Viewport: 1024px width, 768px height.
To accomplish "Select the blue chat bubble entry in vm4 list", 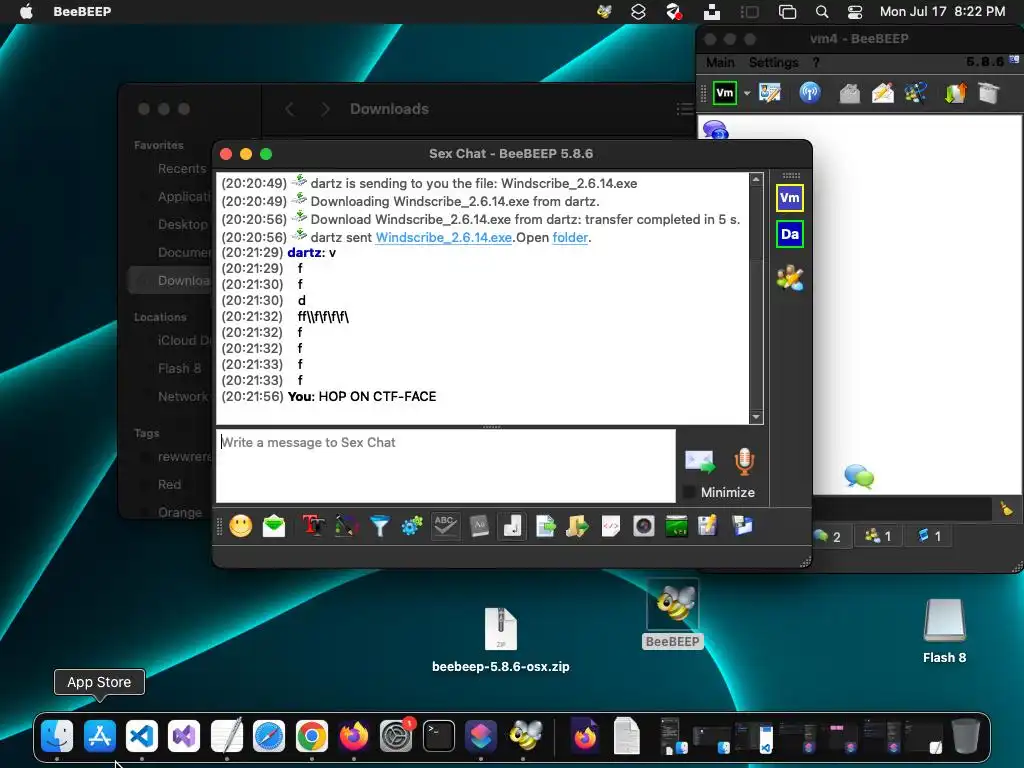I will 716,129.
